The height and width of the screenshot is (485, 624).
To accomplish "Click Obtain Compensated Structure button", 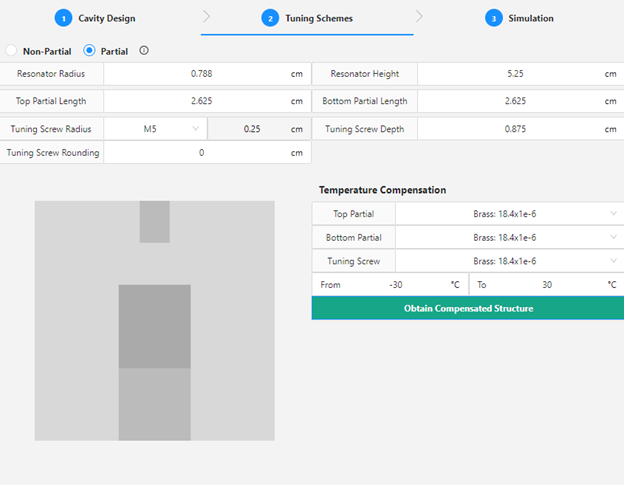I will [x=468, y=308].
